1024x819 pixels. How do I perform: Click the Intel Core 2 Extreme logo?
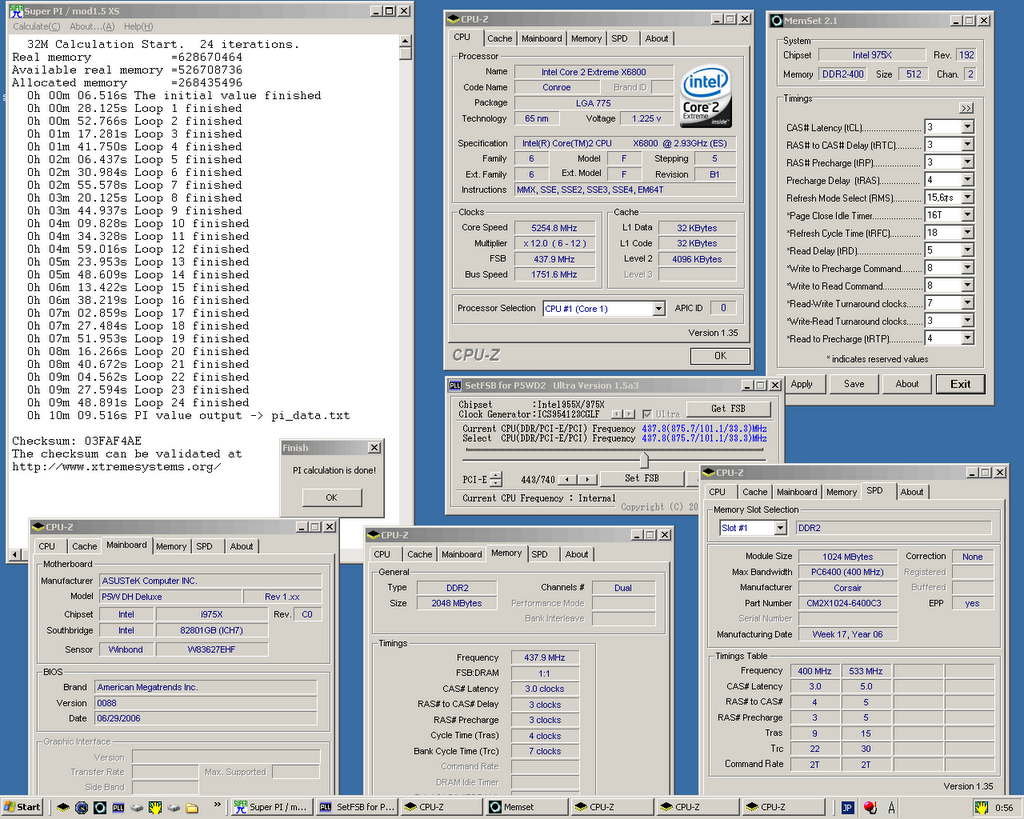pyautogui.click(x=705, y=96)
